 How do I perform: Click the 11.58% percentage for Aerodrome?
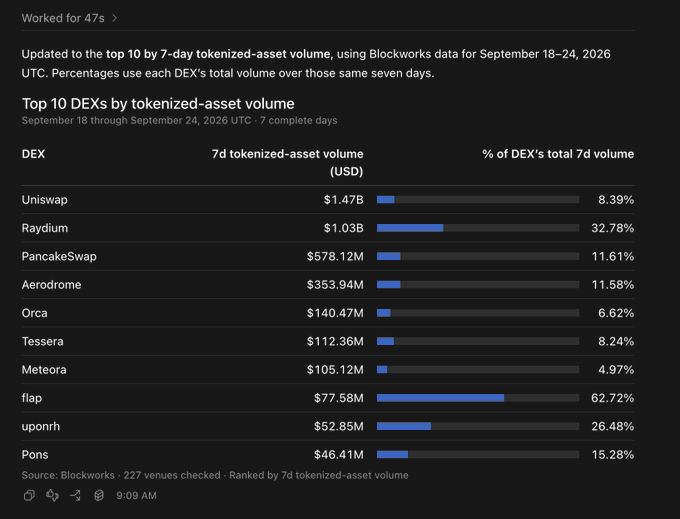coord(613,285)
